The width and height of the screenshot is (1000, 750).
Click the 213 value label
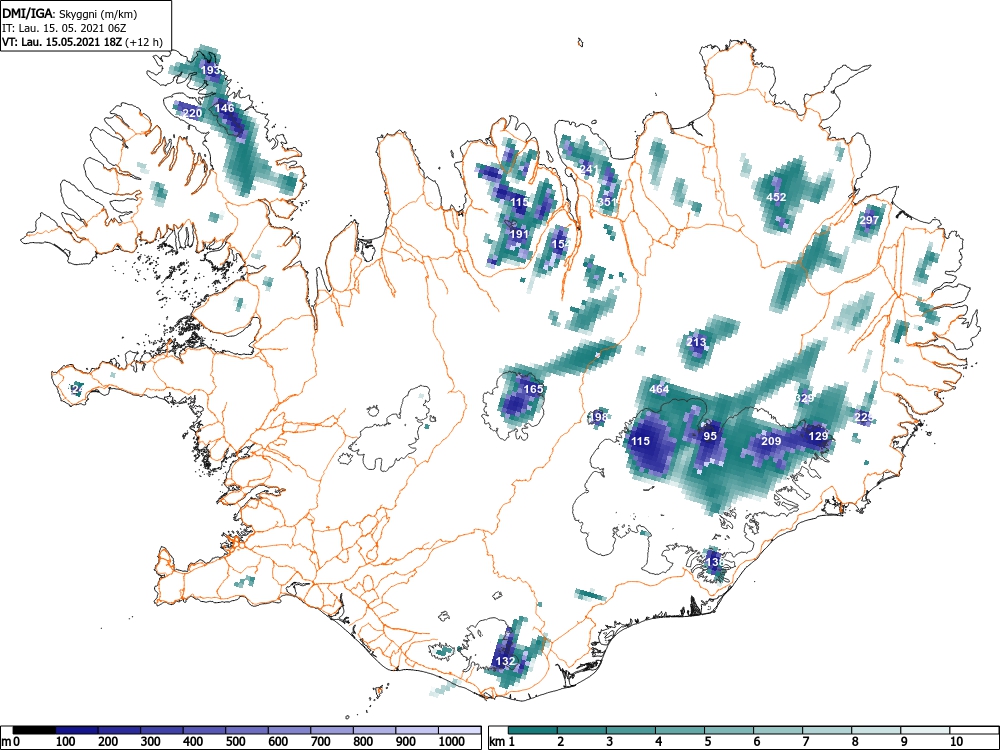click(696, 342)
